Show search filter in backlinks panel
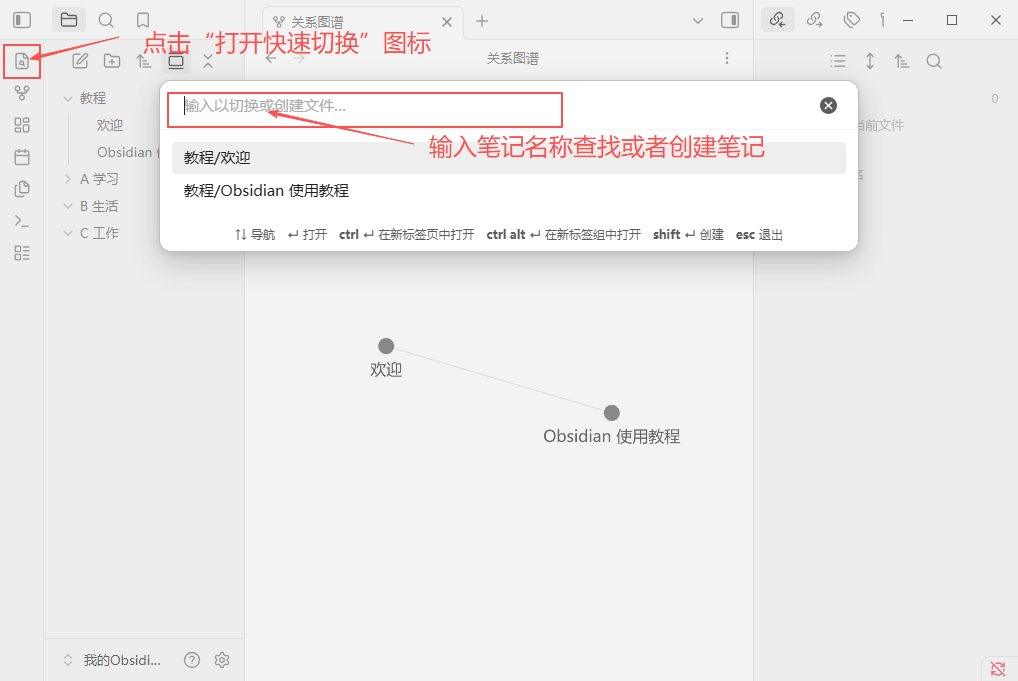 click(x=934, y=61)
